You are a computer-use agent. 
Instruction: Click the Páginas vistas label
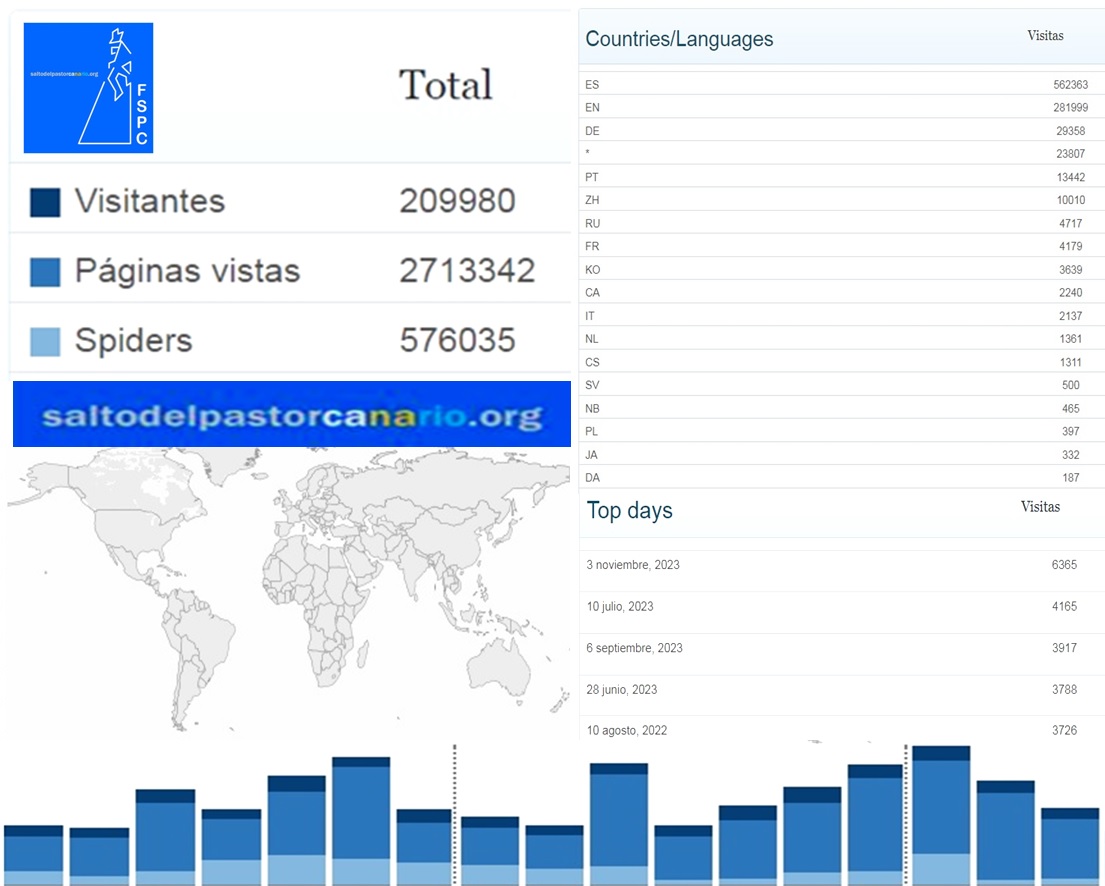point(187,271)
